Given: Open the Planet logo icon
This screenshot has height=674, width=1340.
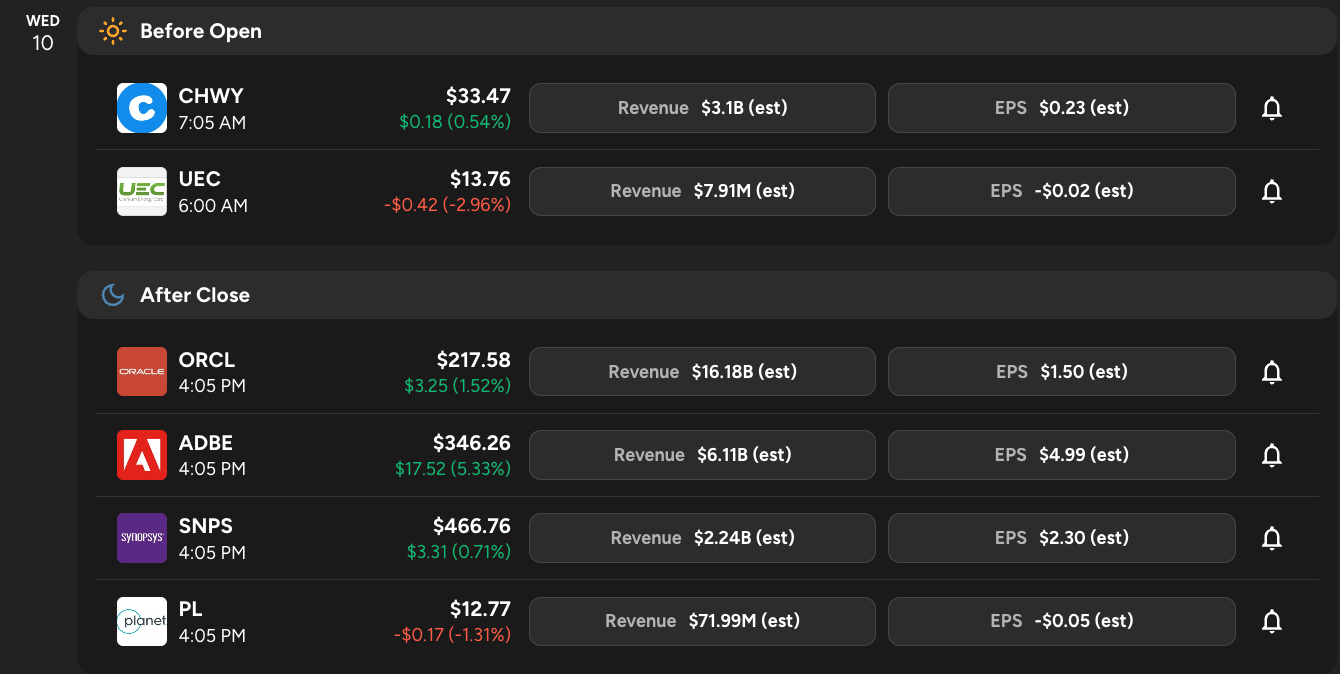Looking at the screenshot, I should [142, 621].
